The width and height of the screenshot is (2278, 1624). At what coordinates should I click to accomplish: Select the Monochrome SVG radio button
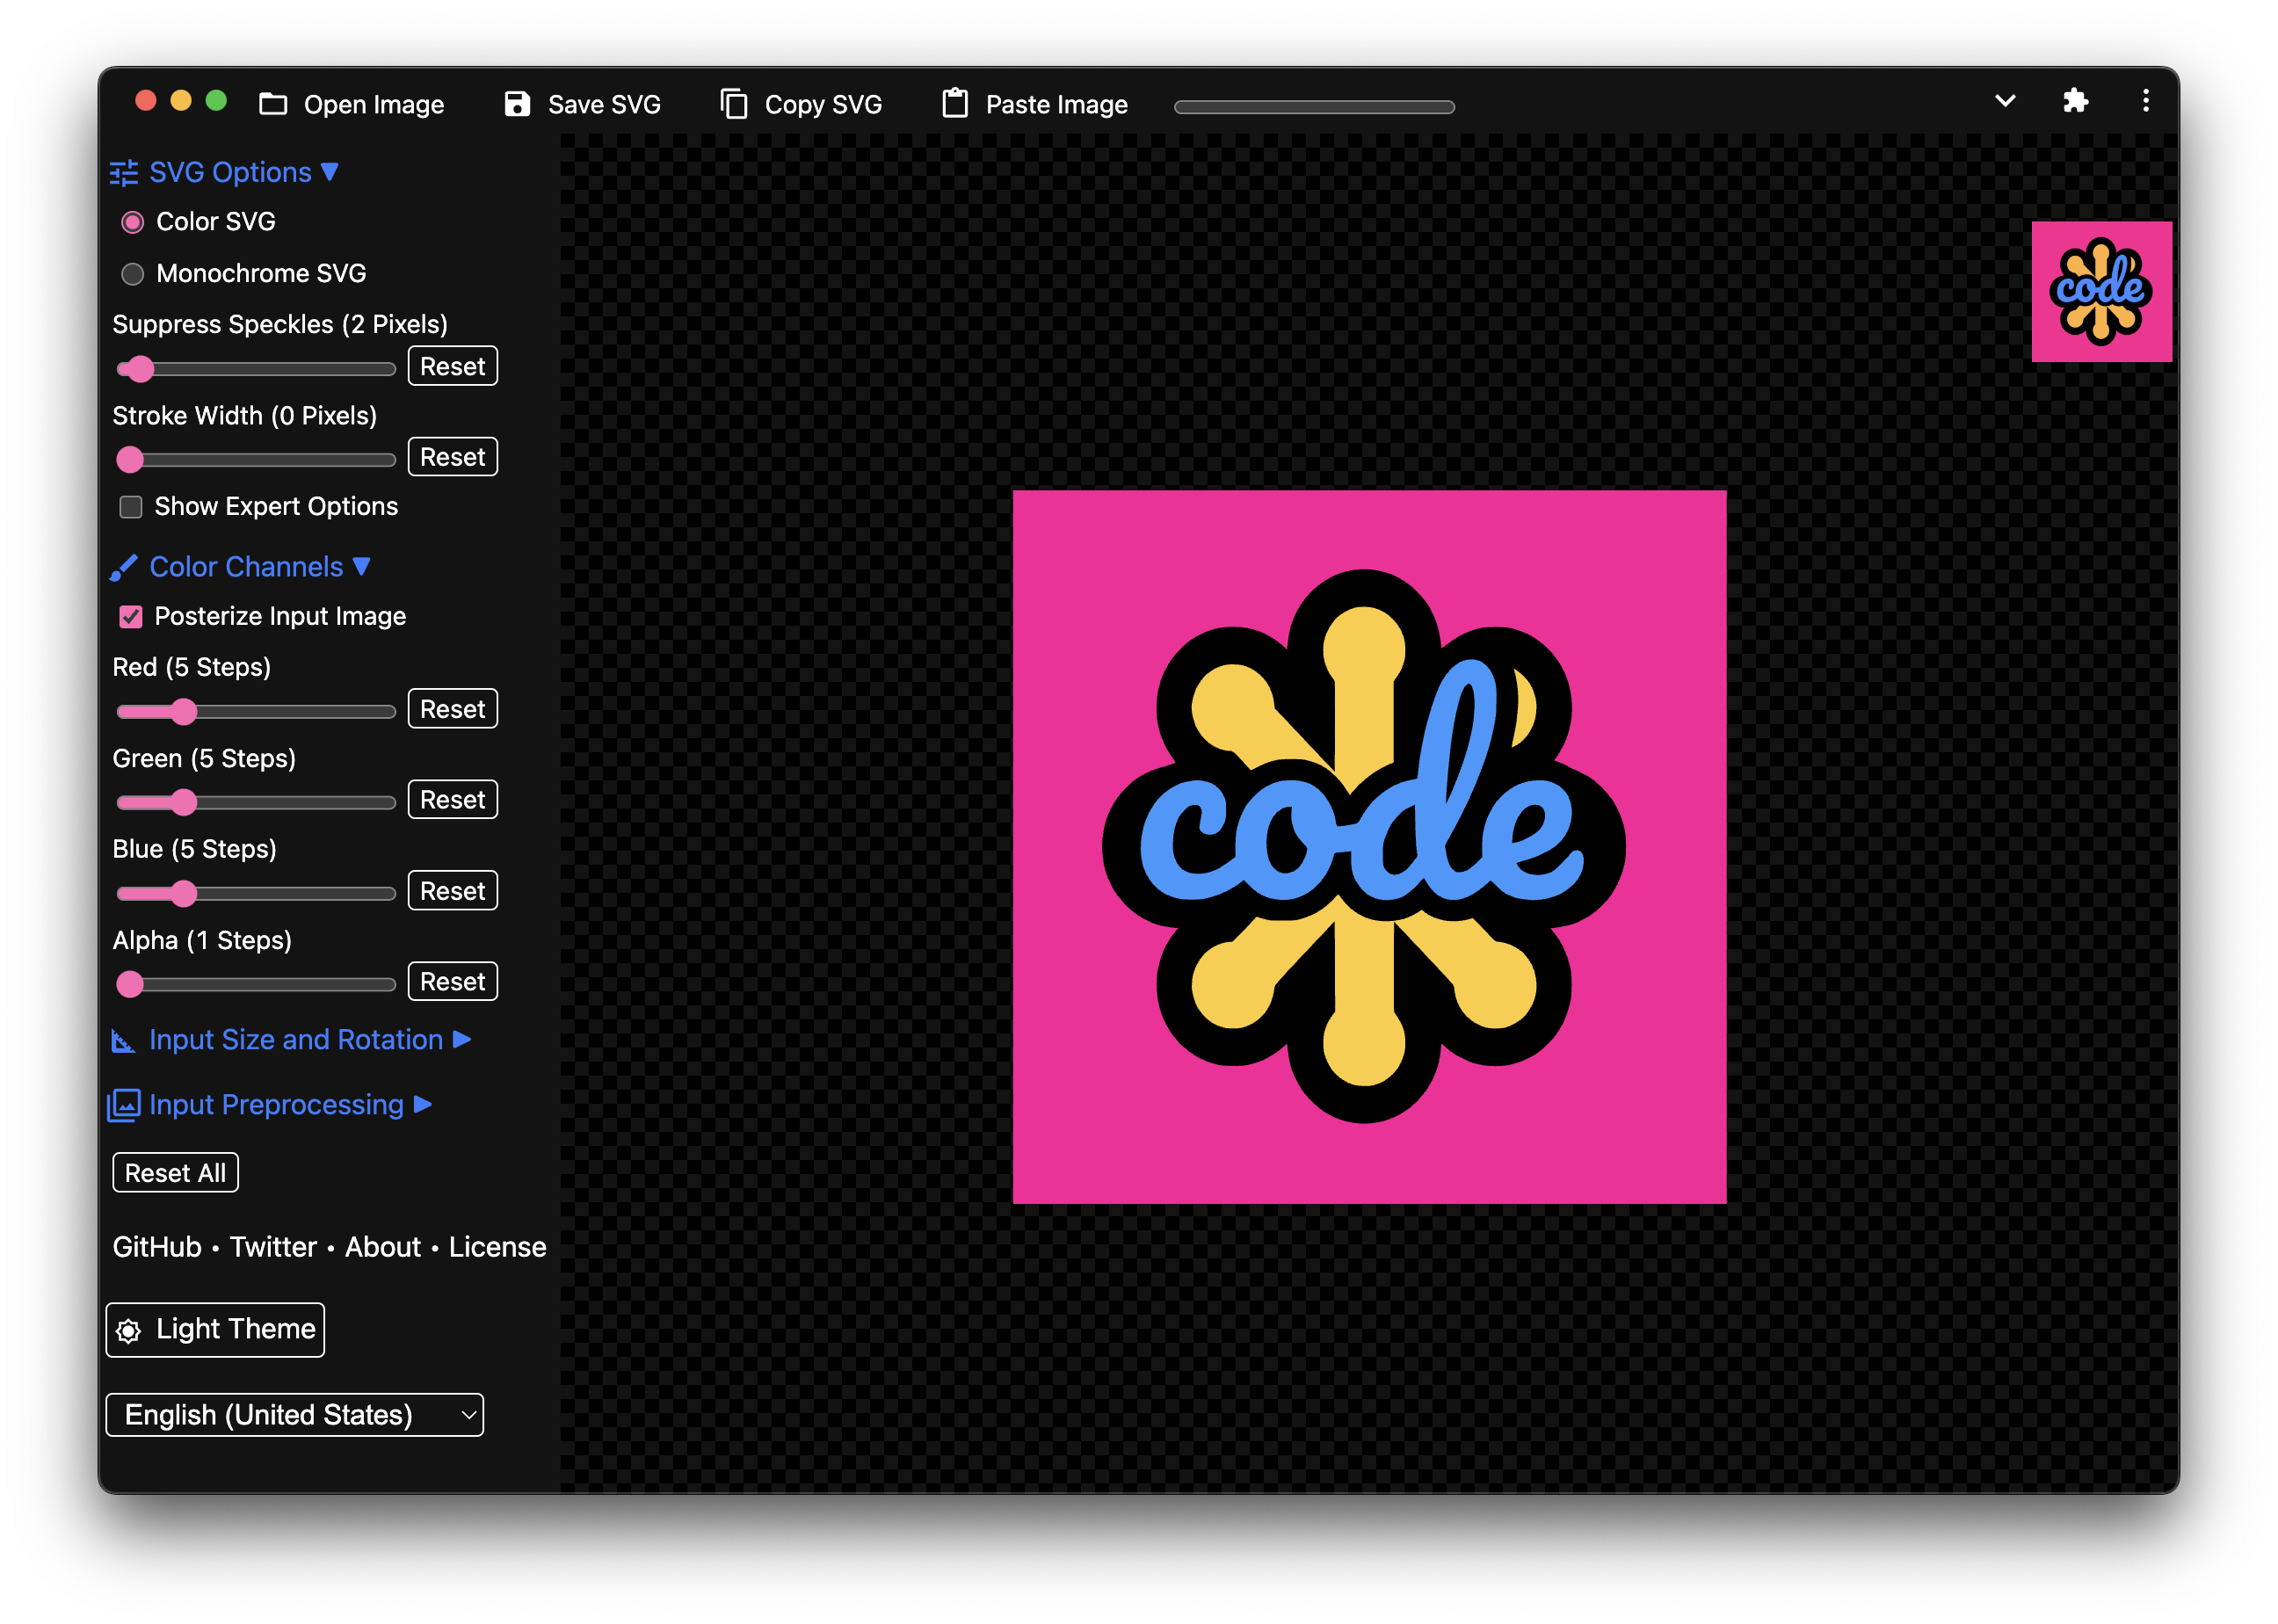point(132,274)
